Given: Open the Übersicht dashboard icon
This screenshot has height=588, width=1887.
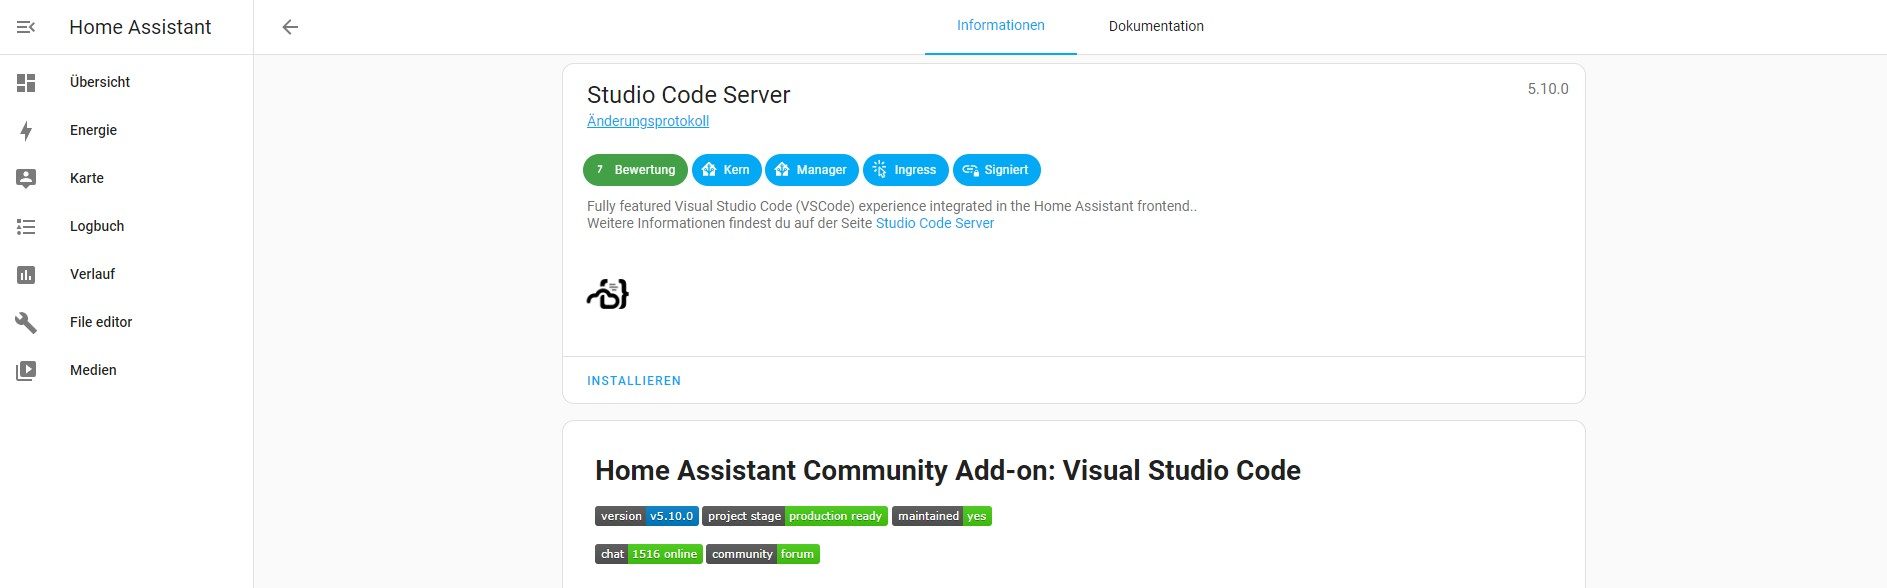Looking at the screenshot, I should coord(26,83).
